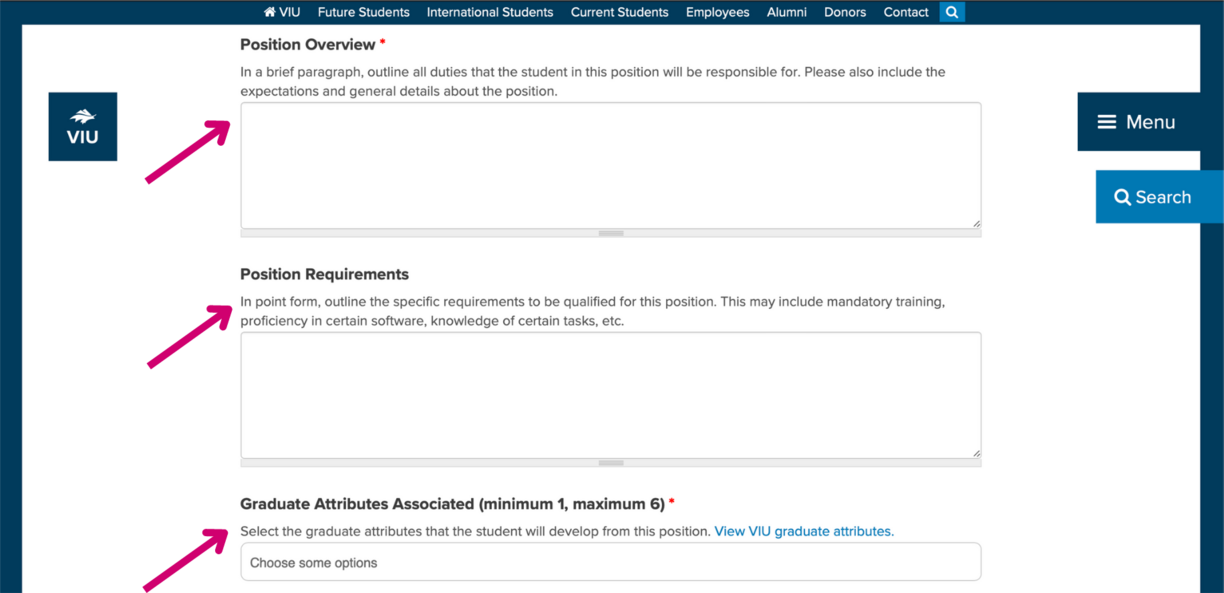The width and height of the screenshot is (1224, 593).
Task: Open the top navigation search magnifier
Action: click(x=952, y=12)
